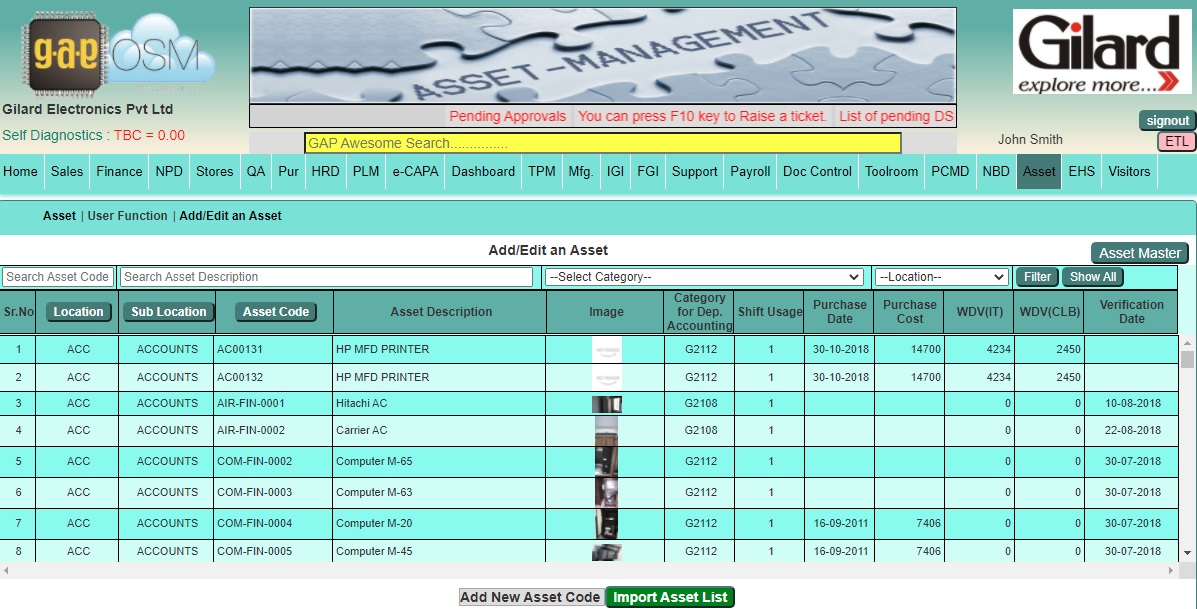1197x609 pixels.
Task: Sort by the Asset Code column header
Action: [x=276, y=312]
